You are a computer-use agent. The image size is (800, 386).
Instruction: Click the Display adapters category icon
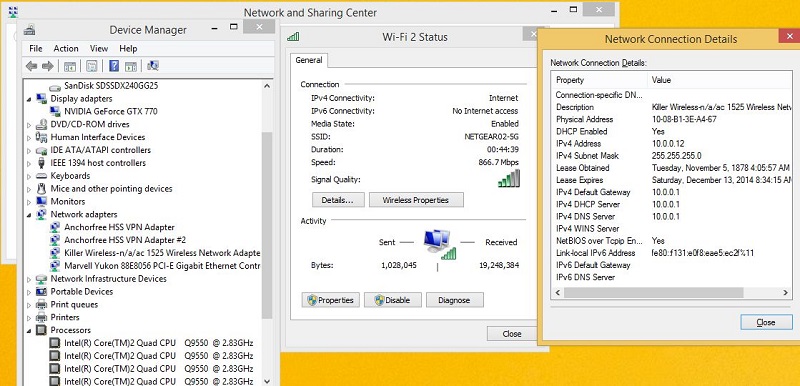point(42,98)
